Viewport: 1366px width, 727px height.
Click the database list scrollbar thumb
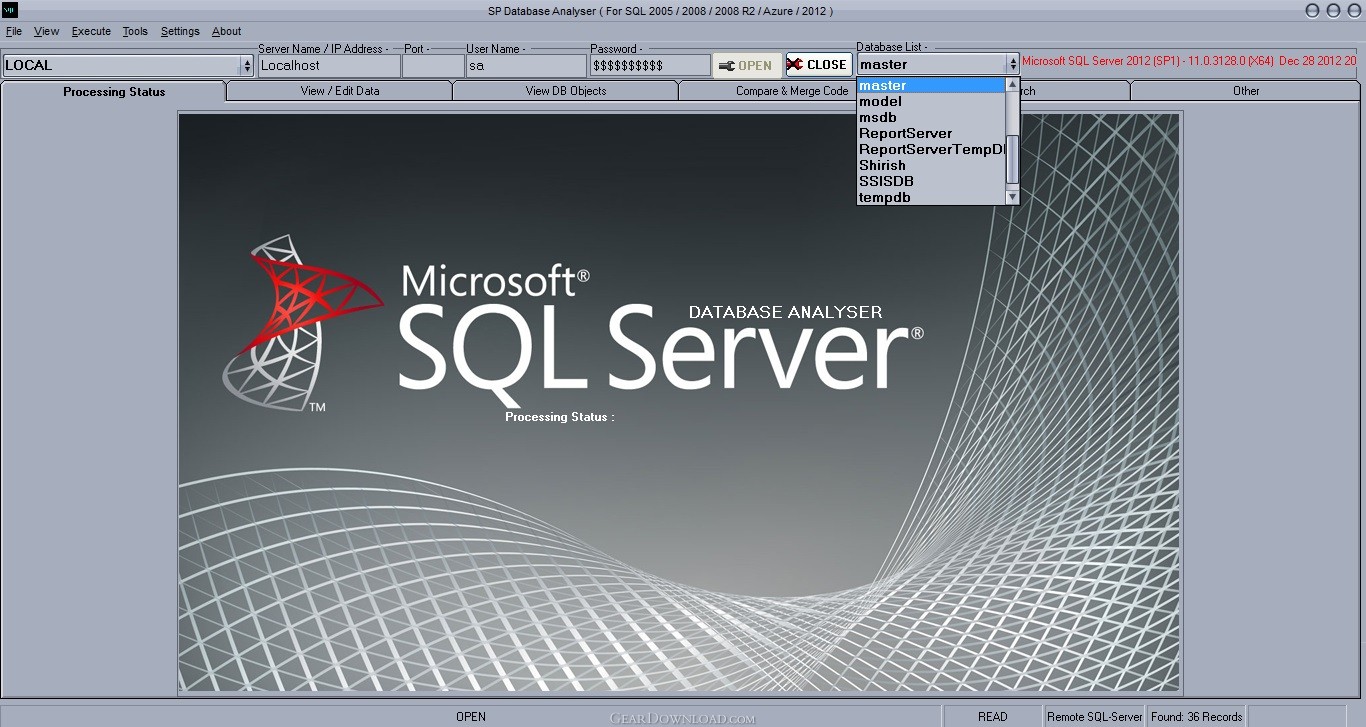(1012, 159)
